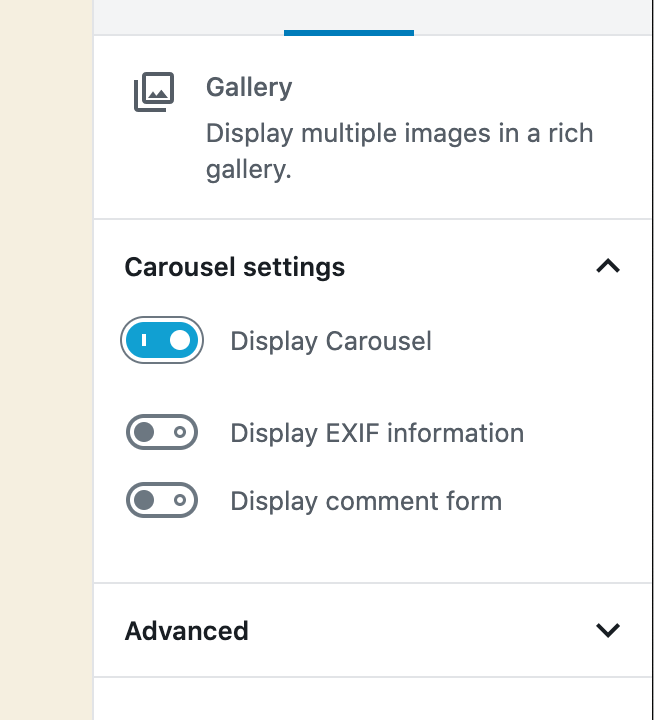The width and height of the screenshot is (654, 720).
Task: Click the Display Carousel label text
Action: (331, 341)
